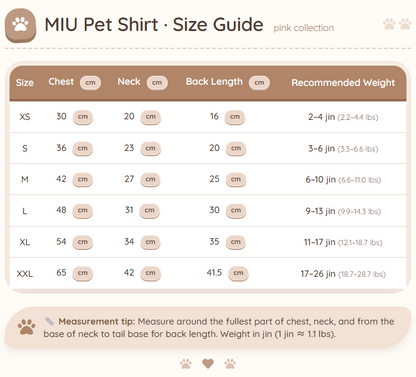Image resolution: width=416 pixels, height=377 pixels.
Task: Select the Size column header
Action: coord(25,83)
